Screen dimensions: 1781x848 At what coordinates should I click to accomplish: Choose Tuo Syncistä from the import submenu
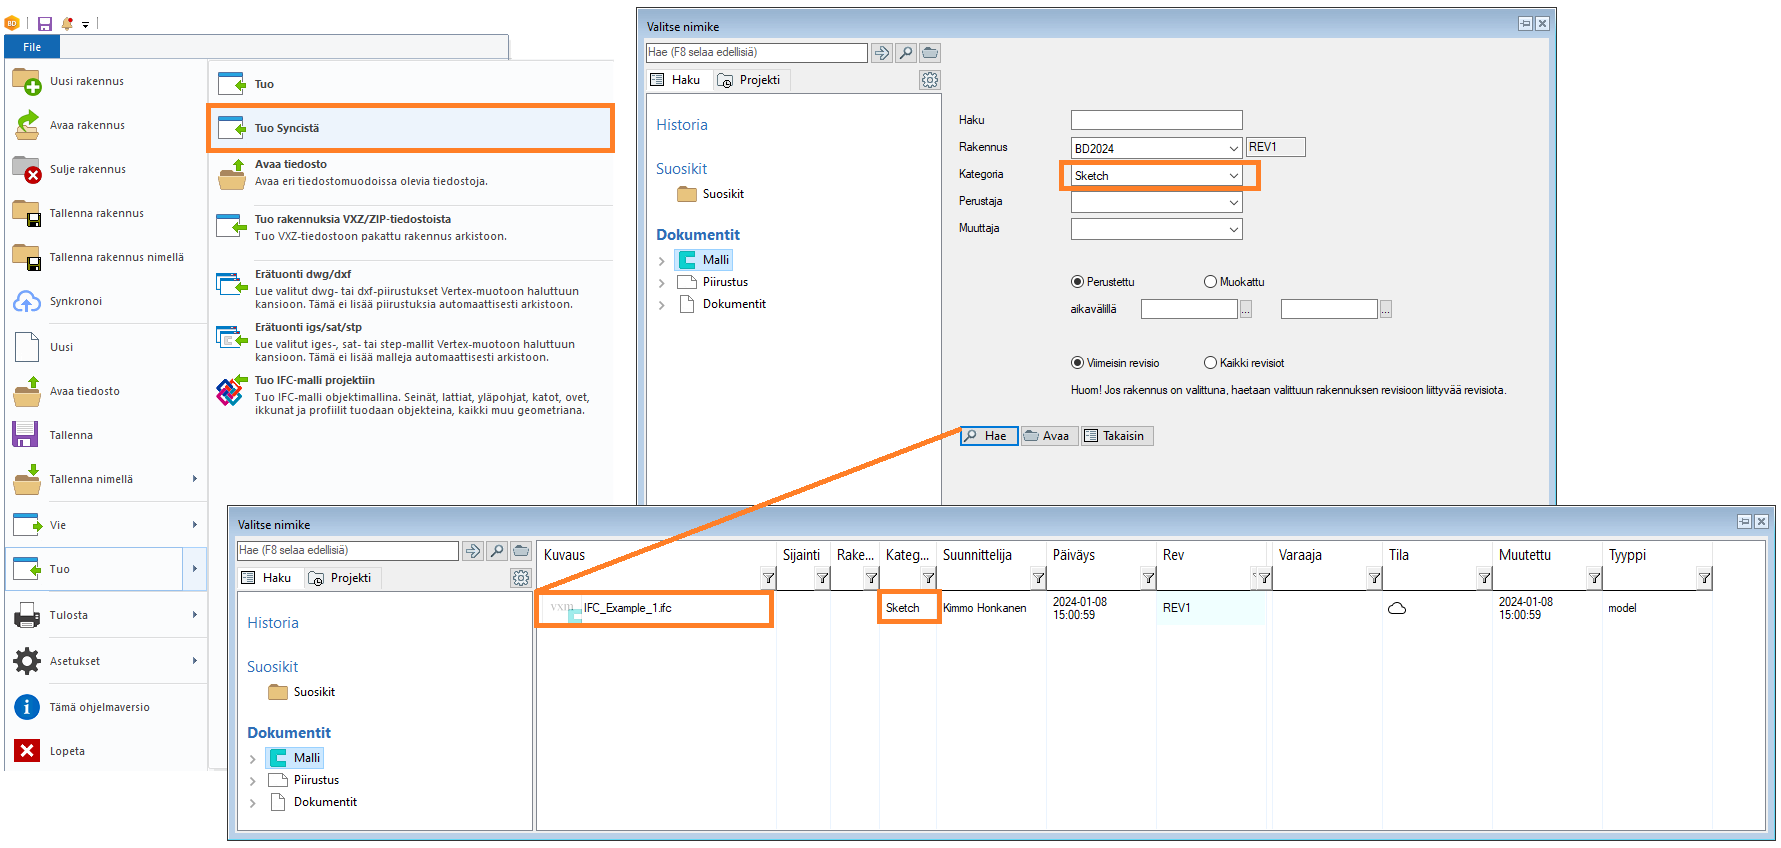click(x=411, y=128)
